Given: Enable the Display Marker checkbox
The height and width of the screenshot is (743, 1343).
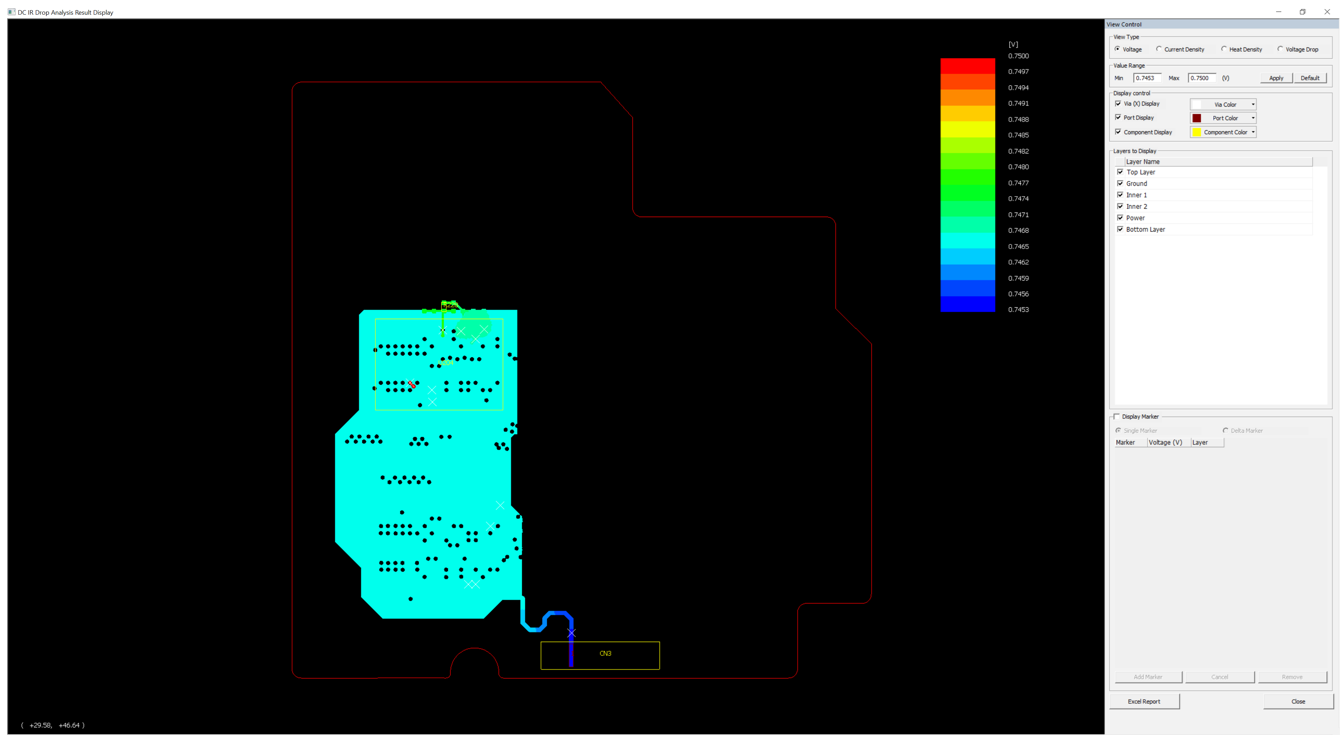Looking at the screenshot, I should 1117,417.
